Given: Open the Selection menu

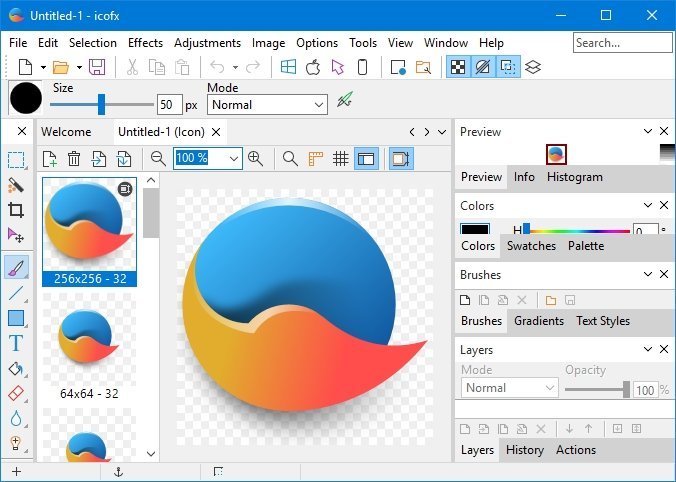Looking at the screenshot, I should (x=93, y=43).
